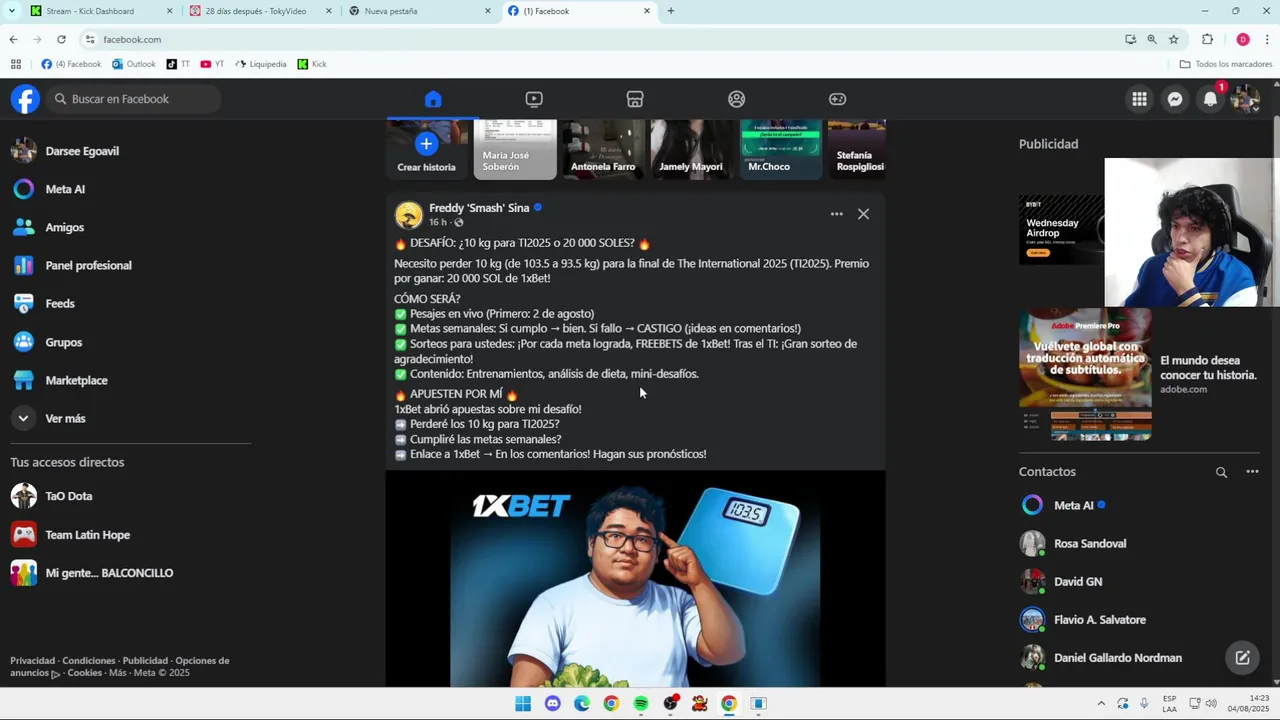Open Todos los marcadores folder
This screenshot has height=720, width=1280.
click(1226, 64)
